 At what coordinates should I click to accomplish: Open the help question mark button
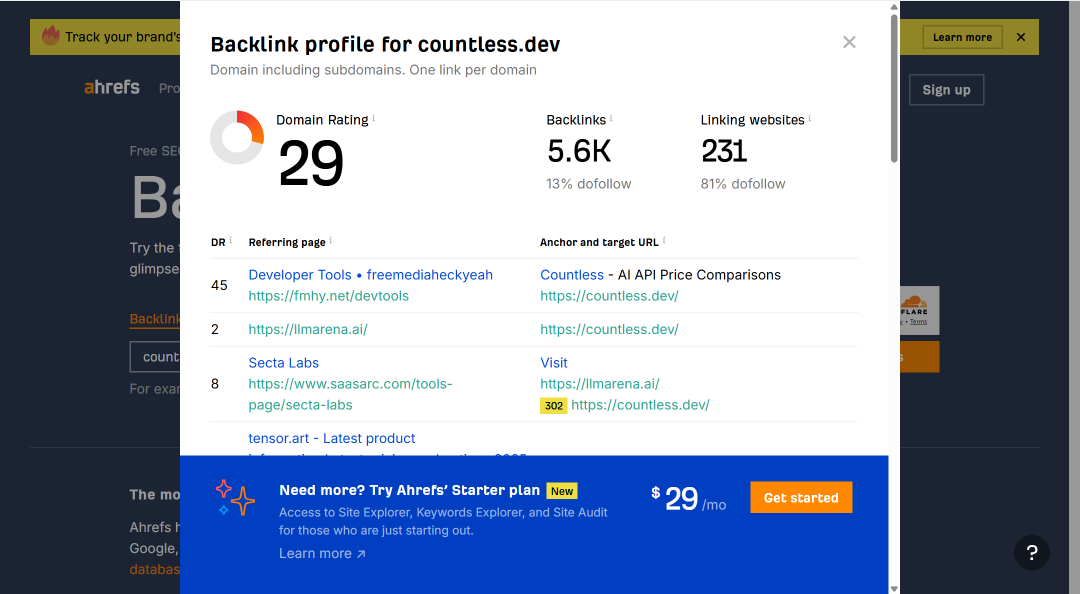click(1031, 552)
